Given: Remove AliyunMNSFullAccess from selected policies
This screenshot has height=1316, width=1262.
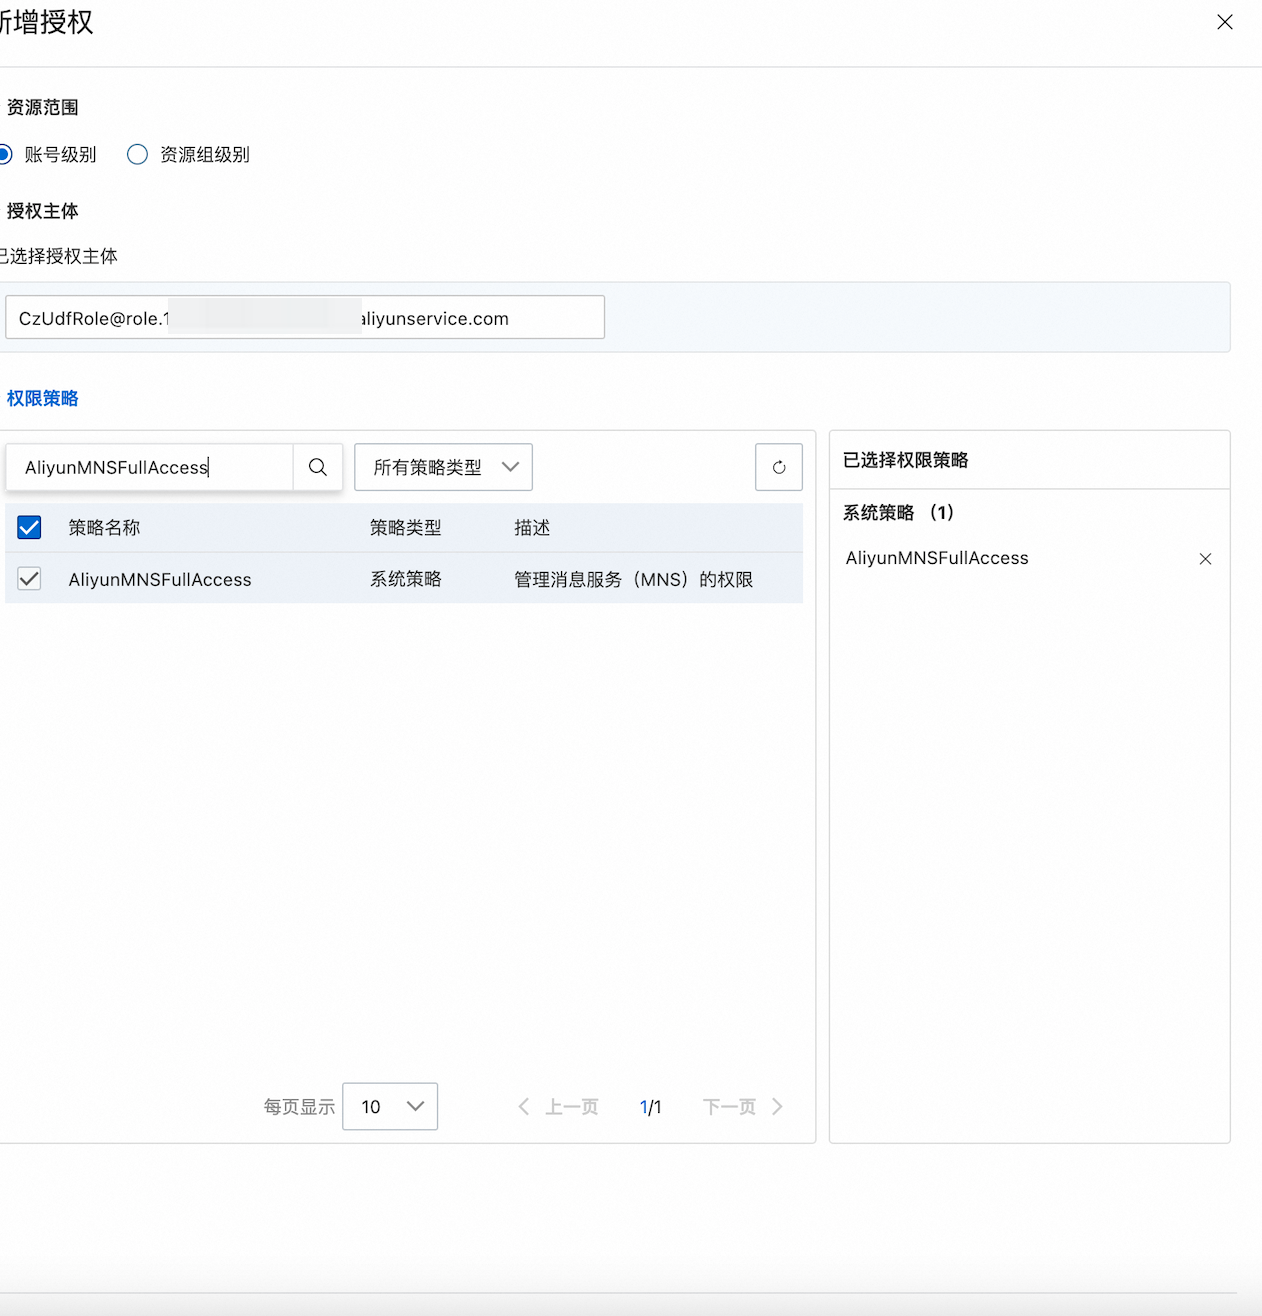Looking at the screenshot, I should (x=1205, y=559).
